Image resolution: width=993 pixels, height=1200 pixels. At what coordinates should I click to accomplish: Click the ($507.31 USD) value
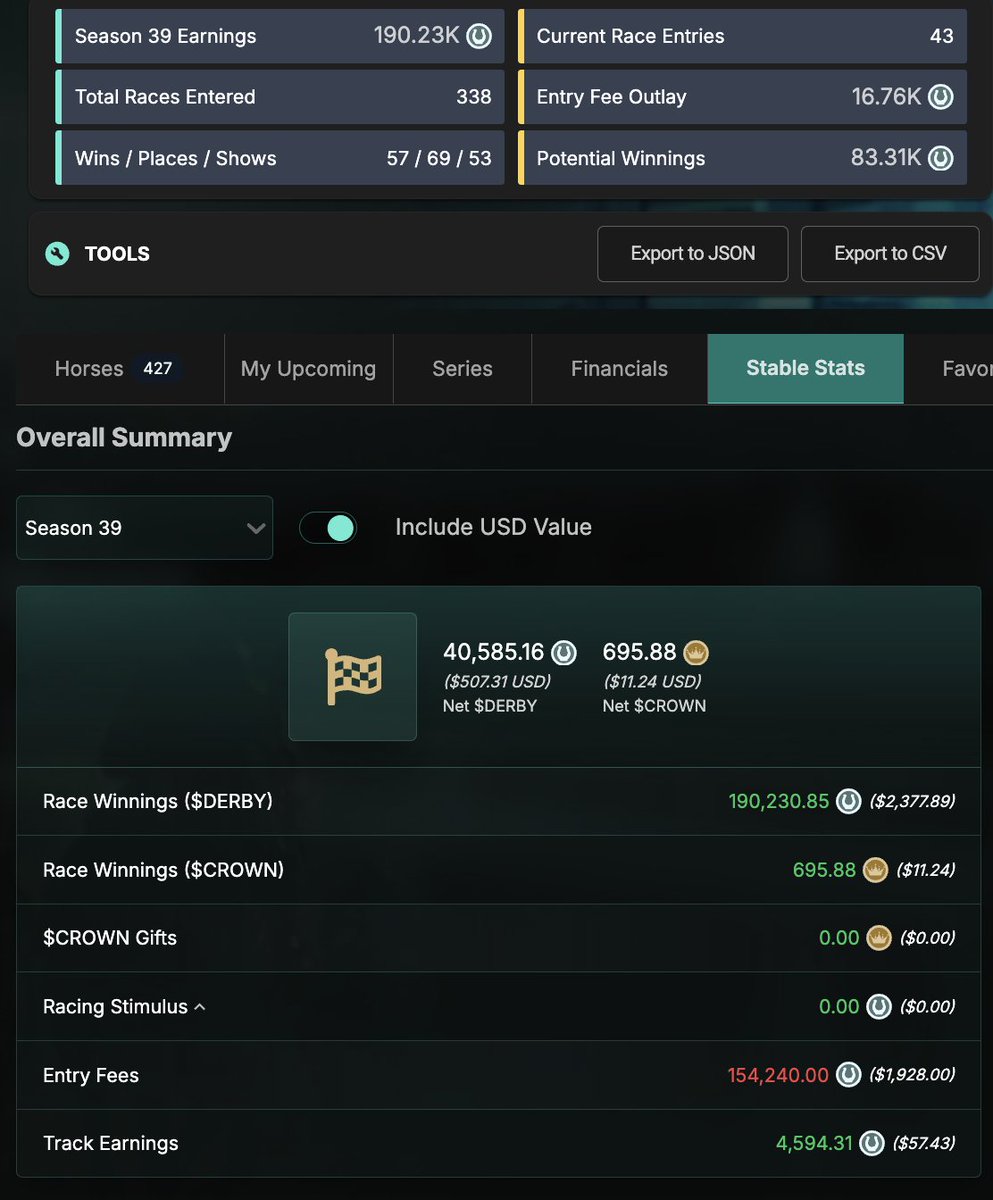point(497,681)
